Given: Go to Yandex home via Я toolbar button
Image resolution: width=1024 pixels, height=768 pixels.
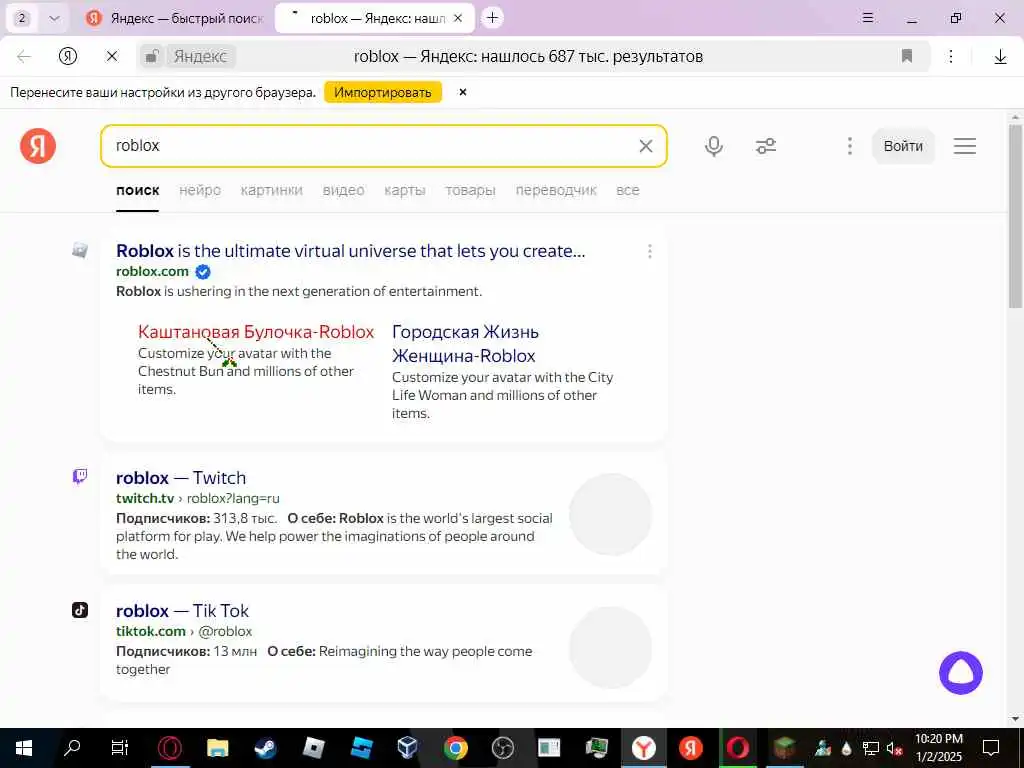Looking at the screenshot, I should point(68,57).
